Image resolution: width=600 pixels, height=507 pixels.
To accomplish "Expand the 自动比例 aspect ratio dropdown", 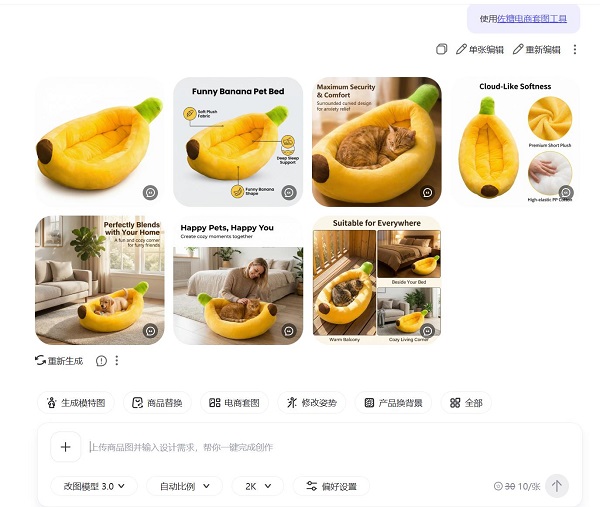I will (185, 486).
